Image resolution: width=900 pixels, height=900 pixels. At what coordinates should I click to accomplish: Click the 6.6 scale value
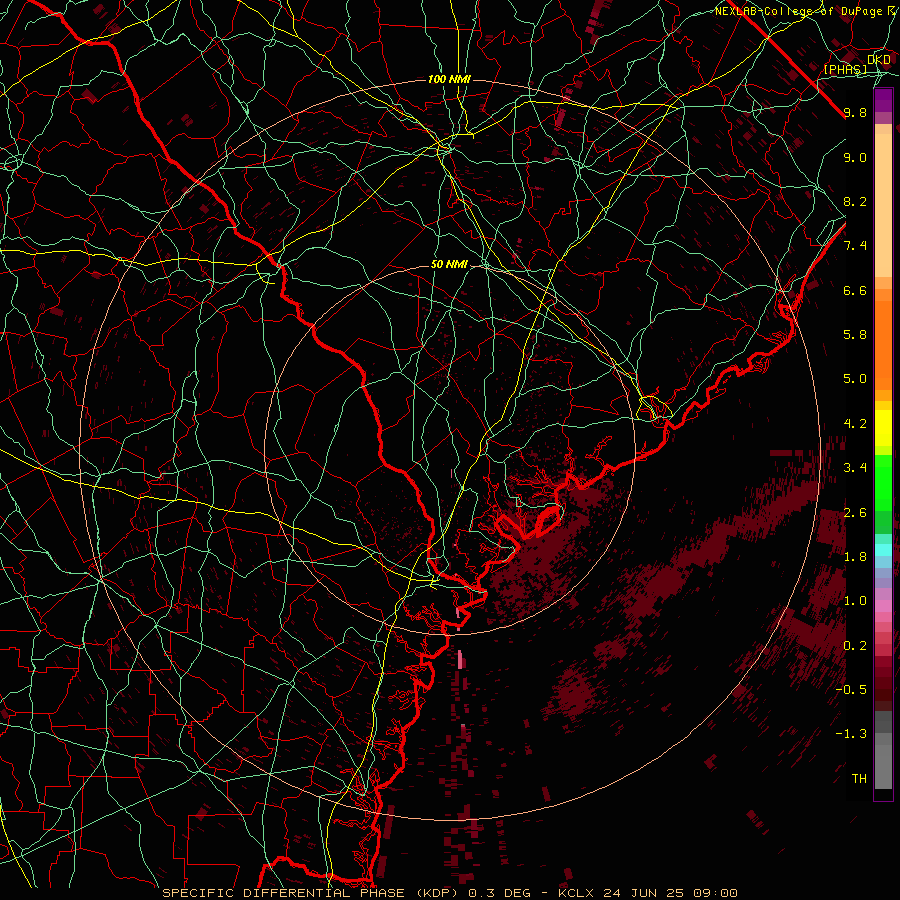tap(855, 290)
